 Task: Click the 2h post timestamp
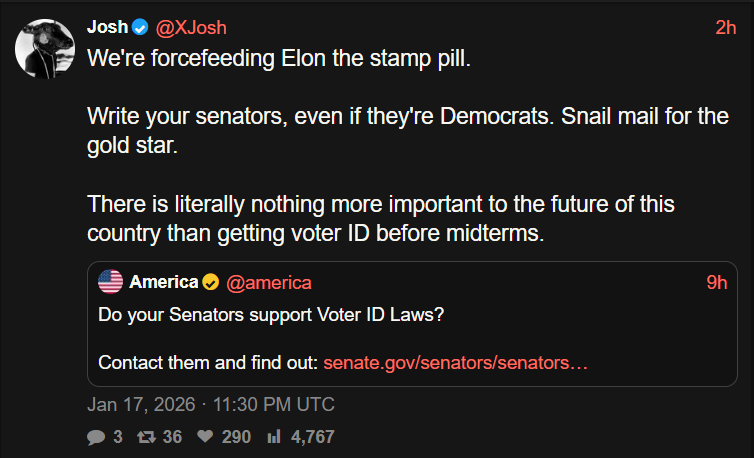[x=725, y=27]
